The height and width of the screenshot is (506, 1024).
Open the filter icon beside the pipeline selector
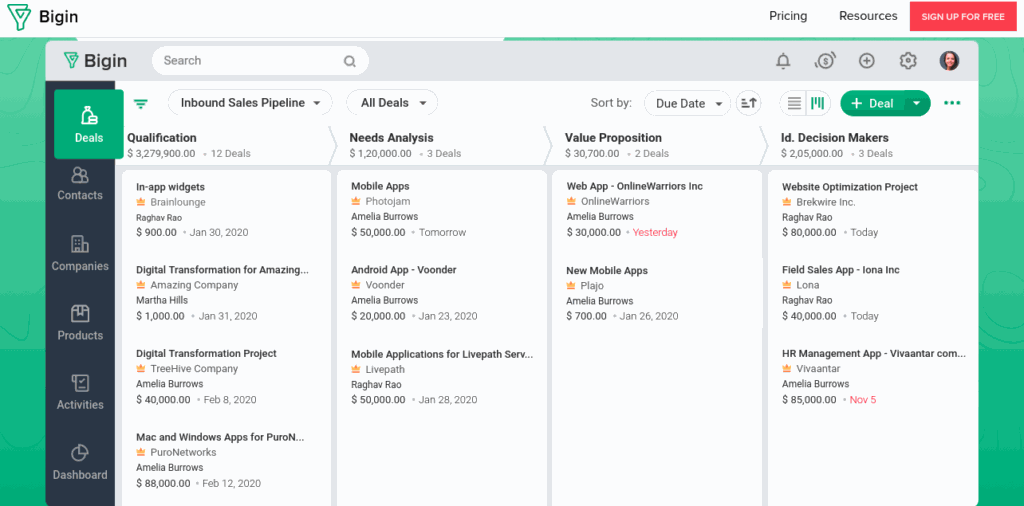(140, 103)
